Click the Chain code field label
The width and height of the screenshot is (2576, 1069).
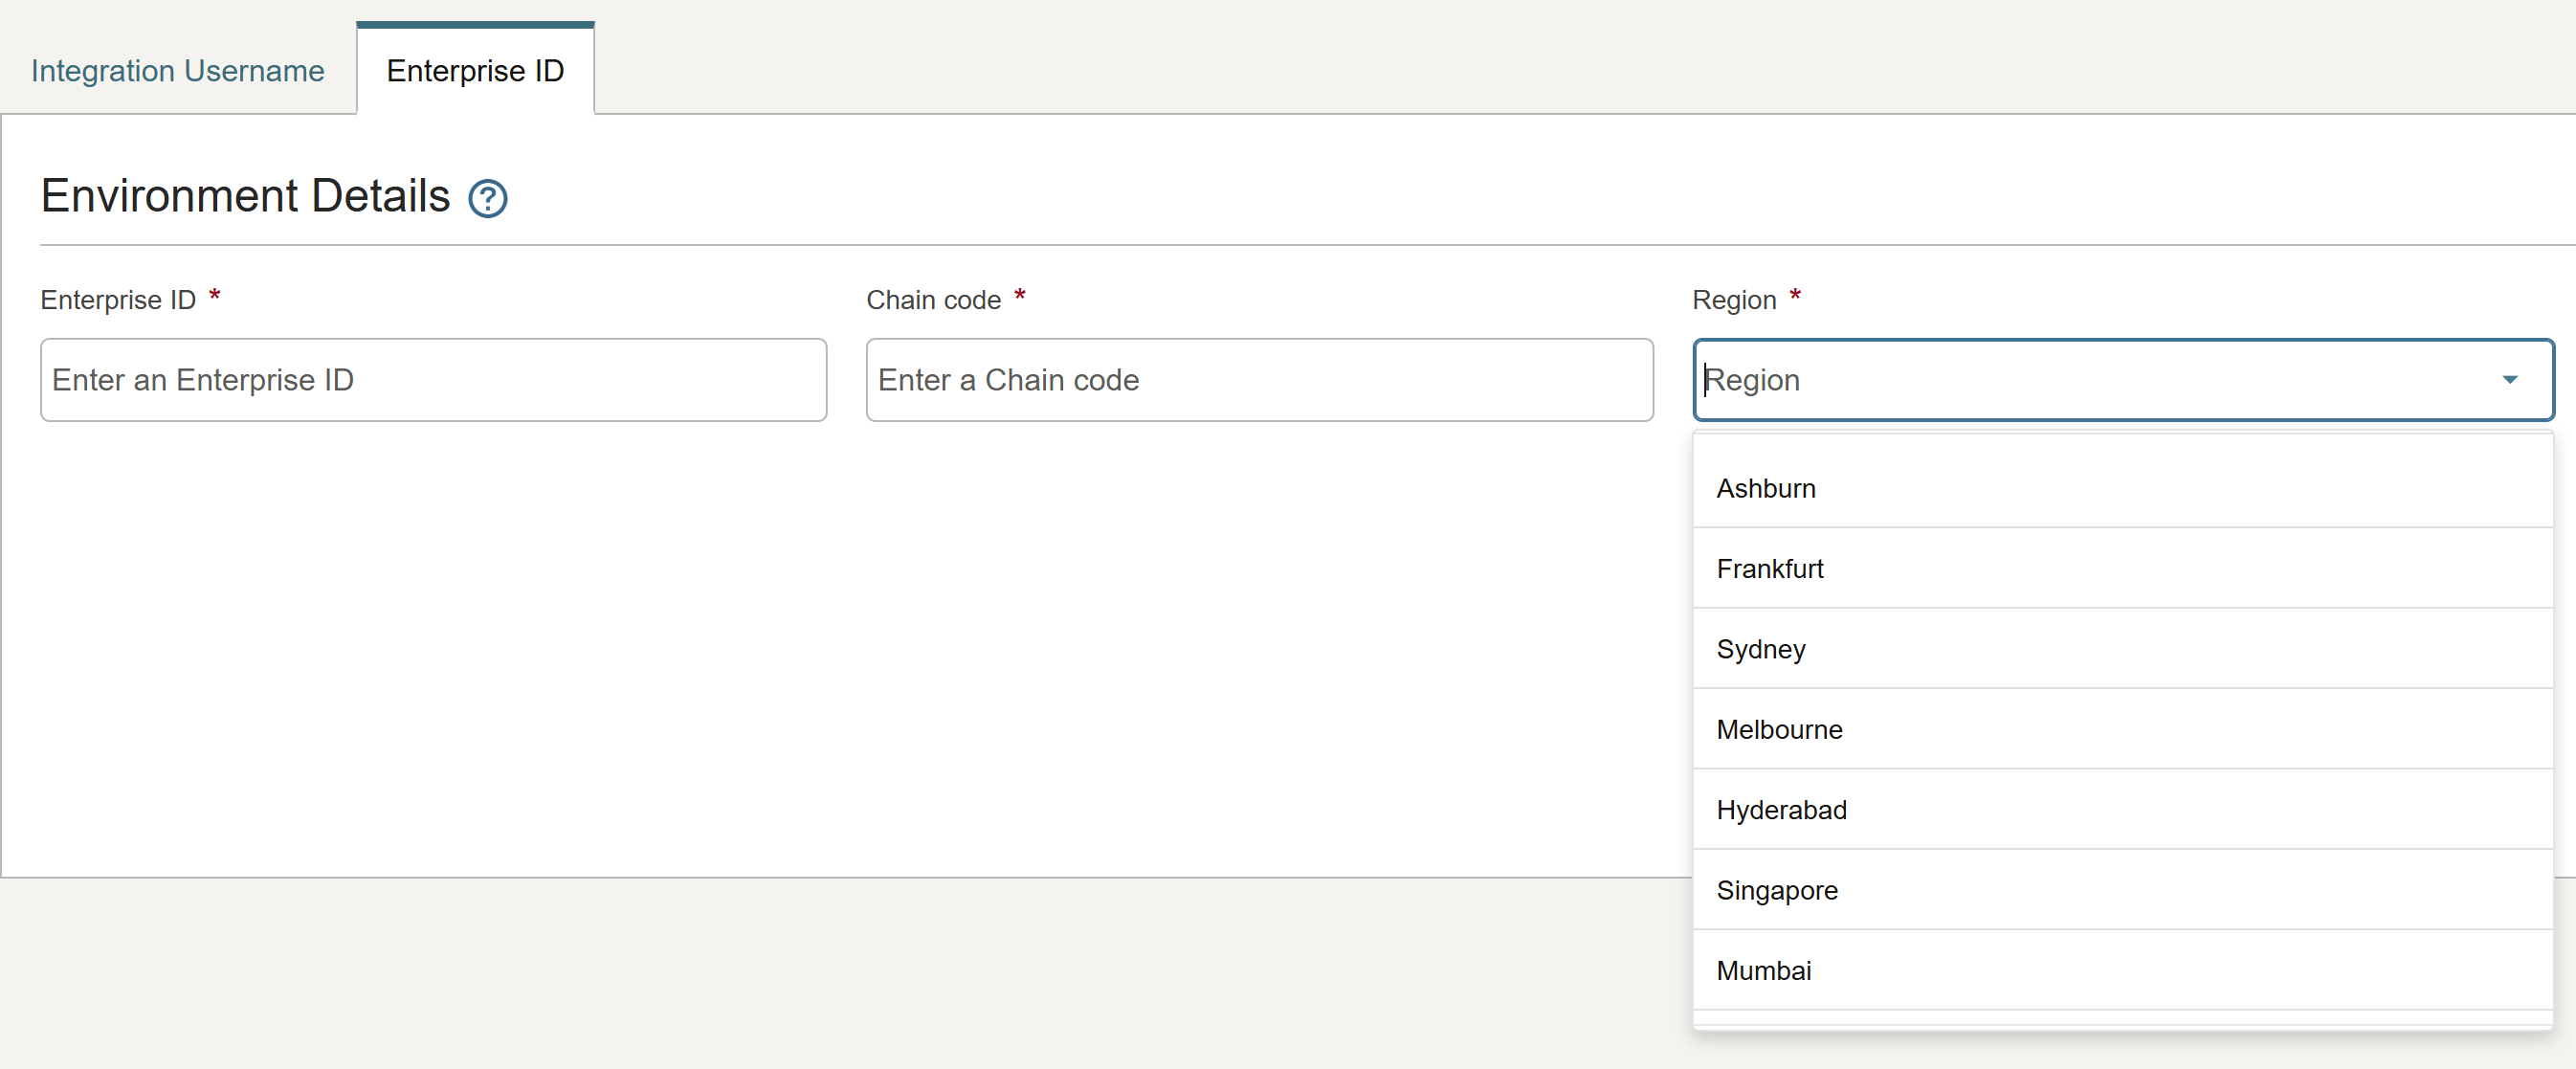tap(933, 300)
